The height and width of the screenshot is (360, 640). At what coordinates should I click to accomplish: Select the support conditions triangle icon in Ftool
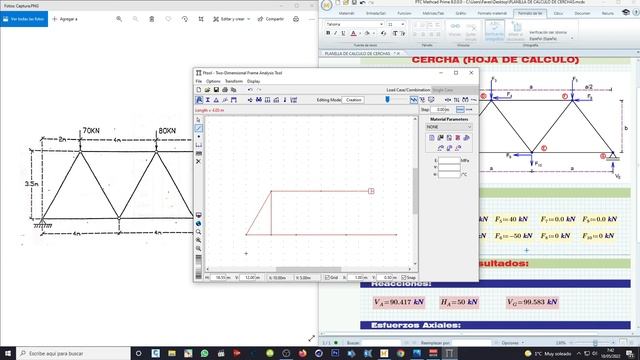(216, 100)
